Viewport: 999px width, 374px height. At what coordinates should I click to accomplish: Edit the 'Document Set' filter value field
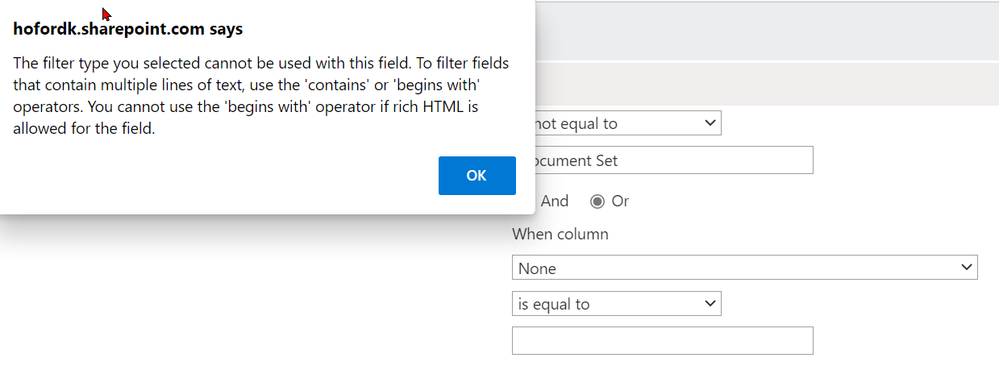[673, 161]
